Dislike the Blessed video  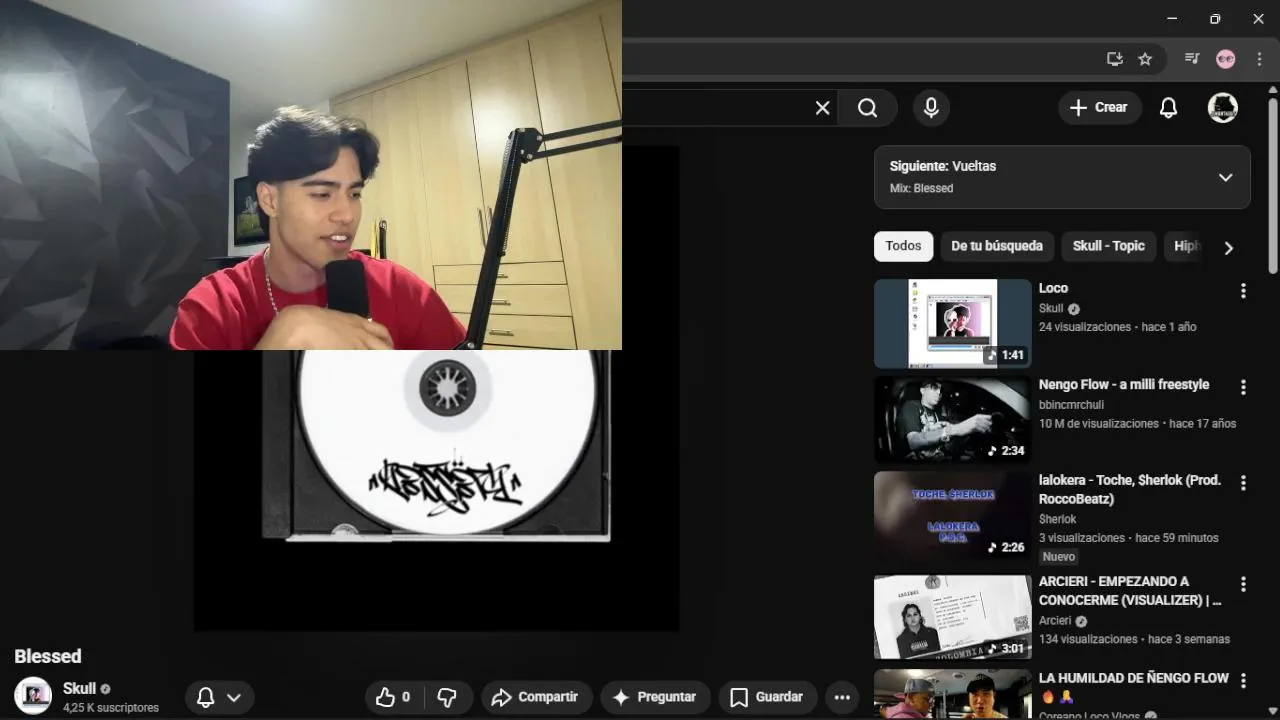(447, 697)
